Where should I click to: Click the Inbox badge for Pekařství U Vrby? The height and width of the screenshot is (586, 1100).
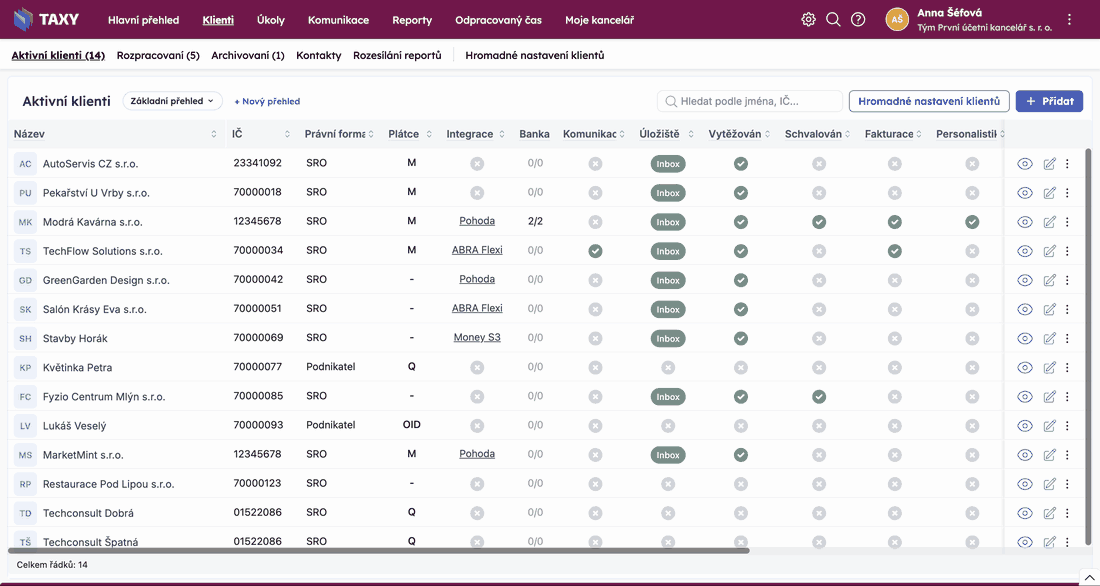pos(668,193)
